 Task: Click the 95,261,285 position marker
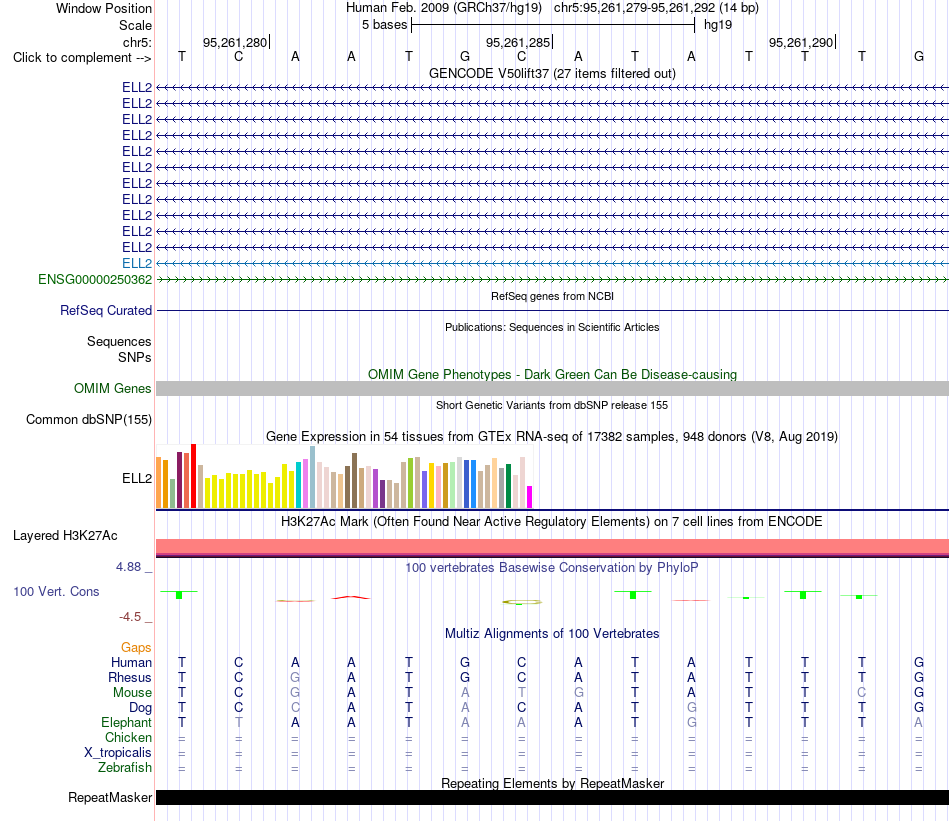pyautogui.click(x=519, y=42)
